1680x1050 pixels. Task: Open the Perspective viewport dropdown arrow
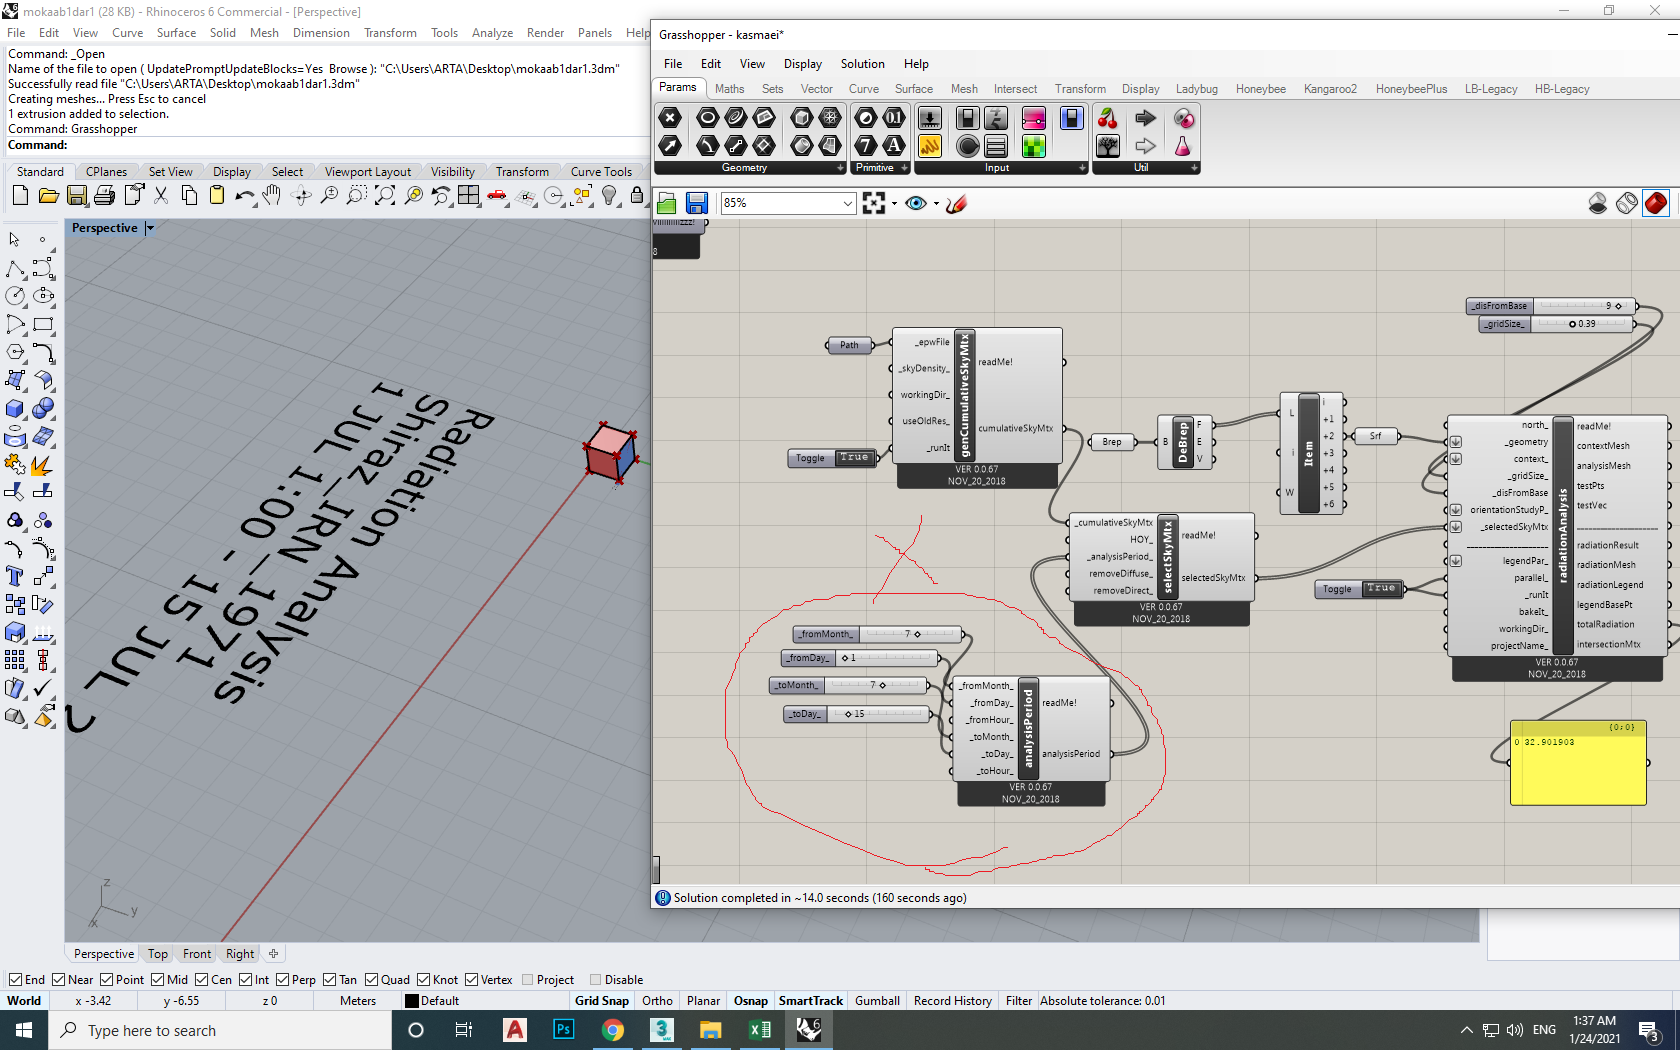[150, 228]
